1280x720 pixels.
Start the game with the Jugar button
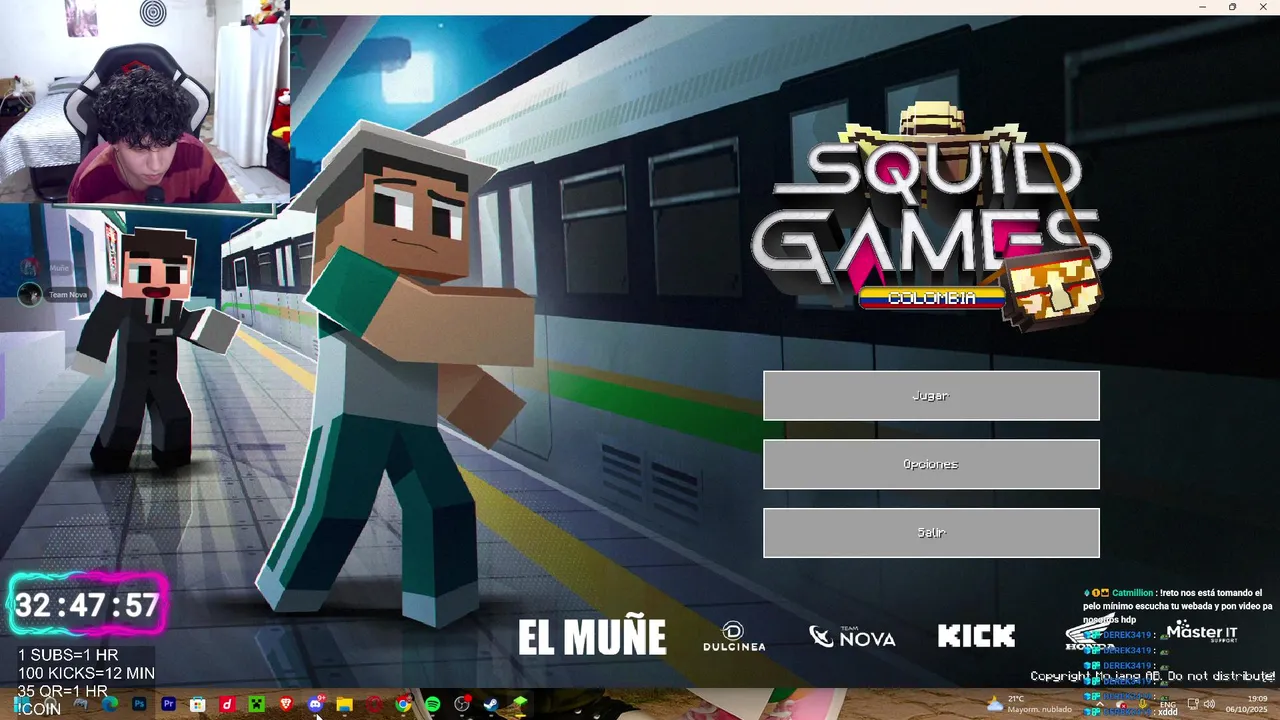[931, 395]
